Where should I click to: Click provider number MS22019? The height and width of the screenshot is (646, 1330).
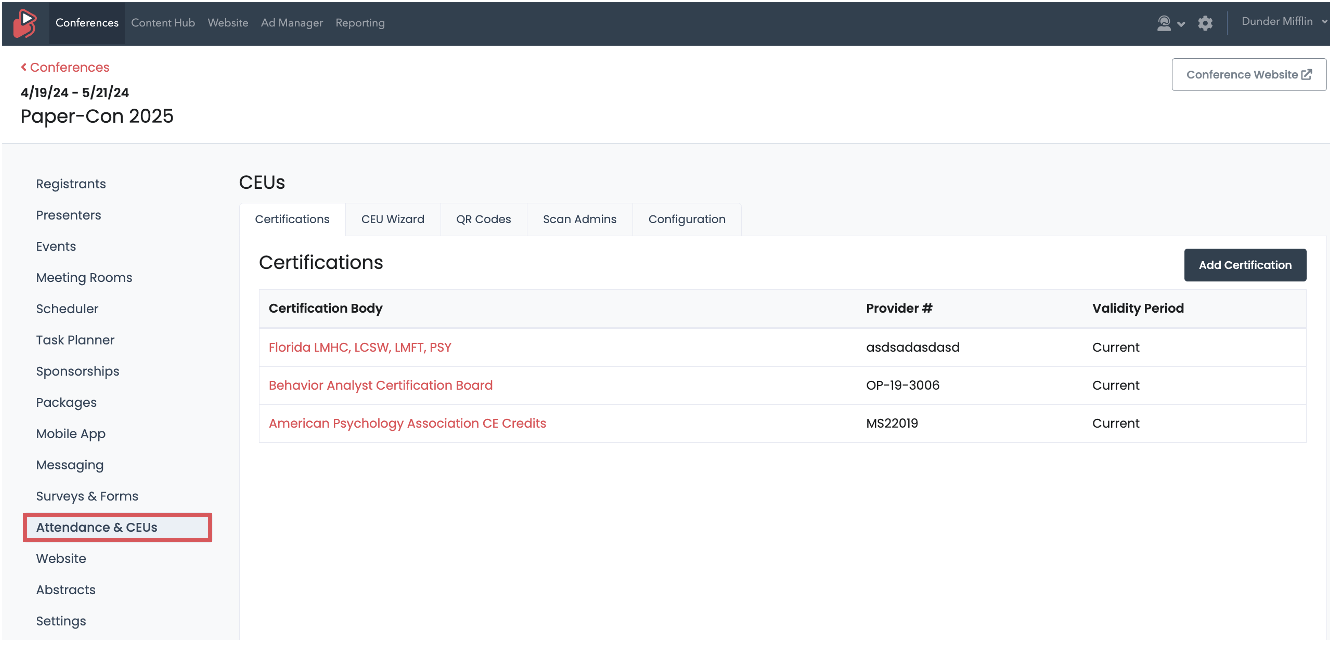892,424
